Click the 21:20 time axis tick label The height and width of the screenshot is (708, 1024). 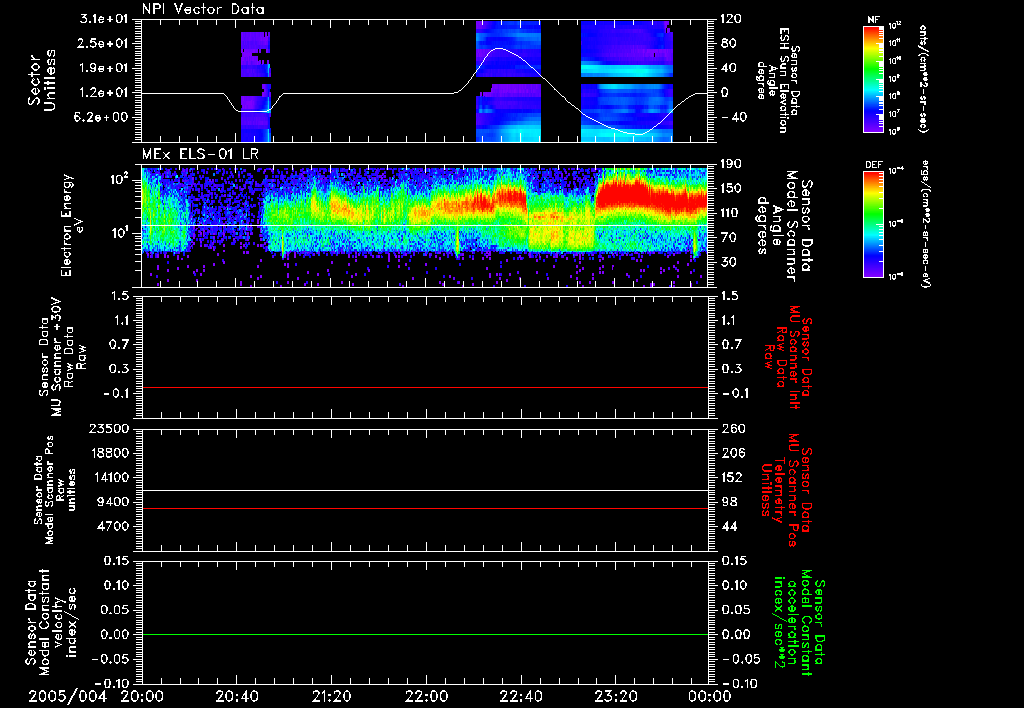[331, 695]
